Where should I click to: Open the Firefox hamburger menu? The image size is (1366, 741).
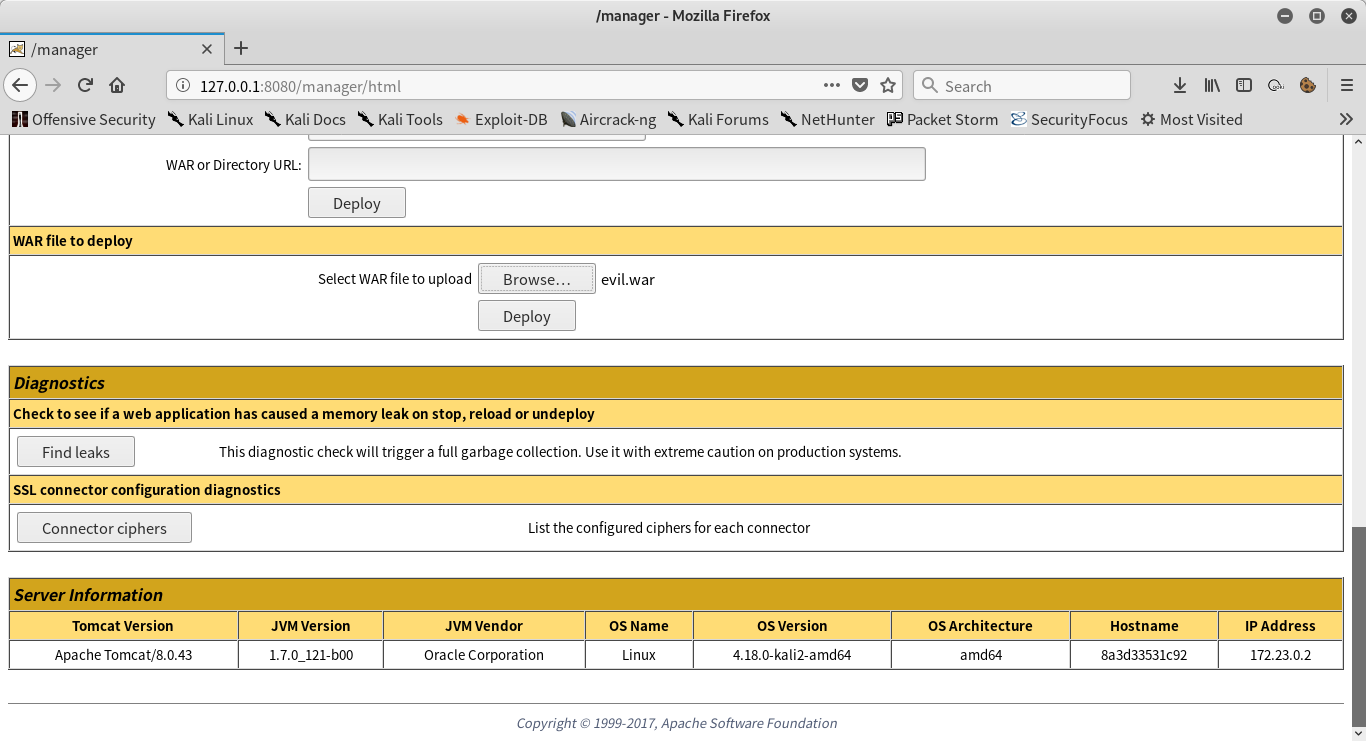pos(1347,86)
